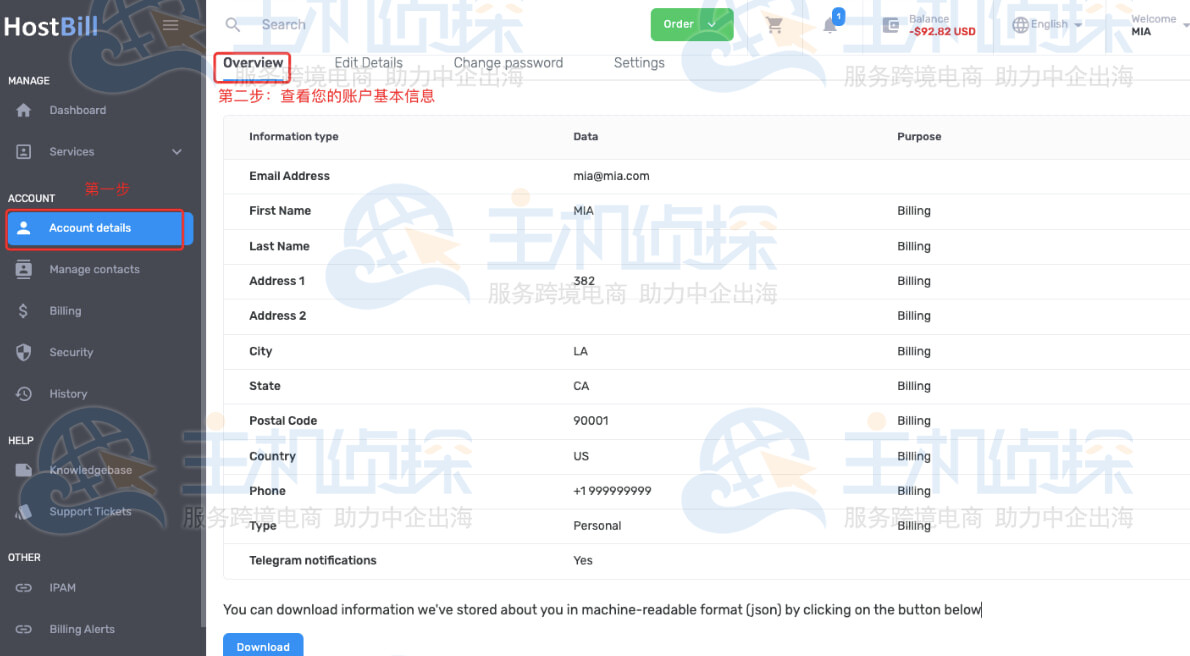Click the Services sidebar icon

coord(25,152)
